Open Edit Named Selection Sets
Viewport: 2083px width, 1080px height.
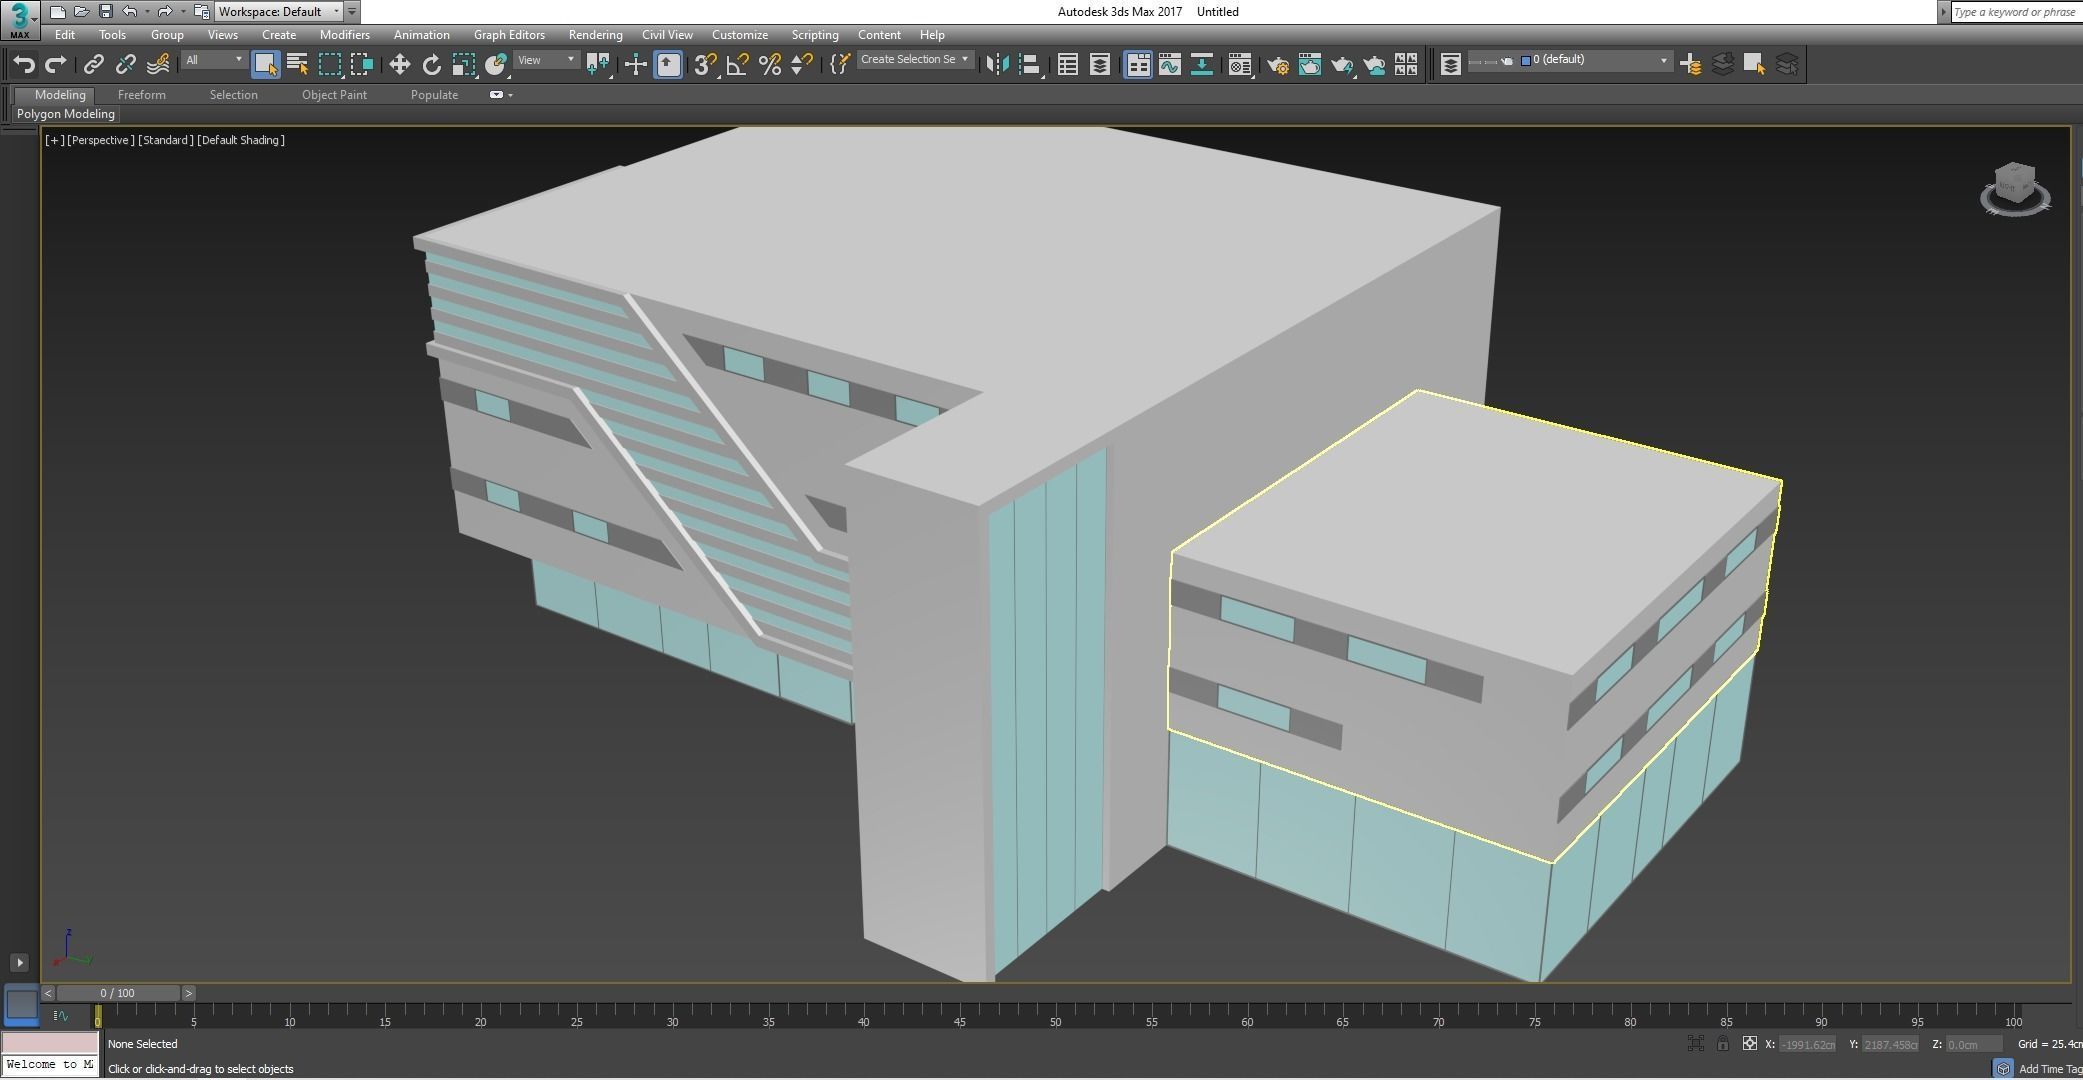tap(839, 64)
